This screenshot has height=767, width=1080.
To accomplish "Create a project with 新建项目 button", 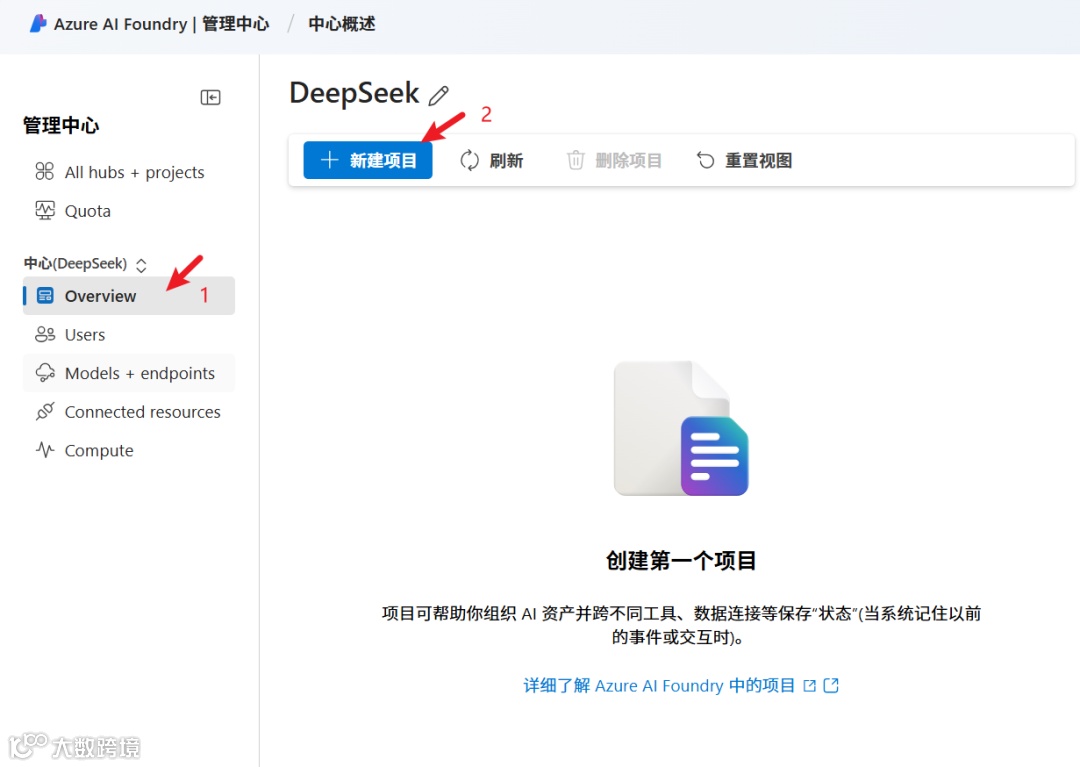I will tap(368, 160).
